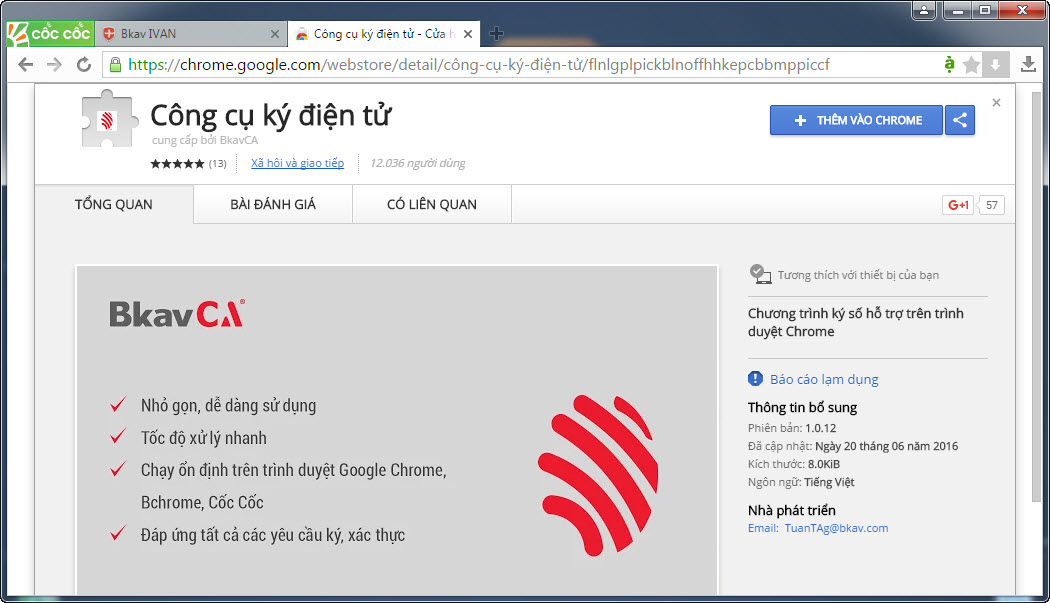Close the Công cụ ký điện tử tab
This screenshot has height=603, width=1050.
coord(468,34)
